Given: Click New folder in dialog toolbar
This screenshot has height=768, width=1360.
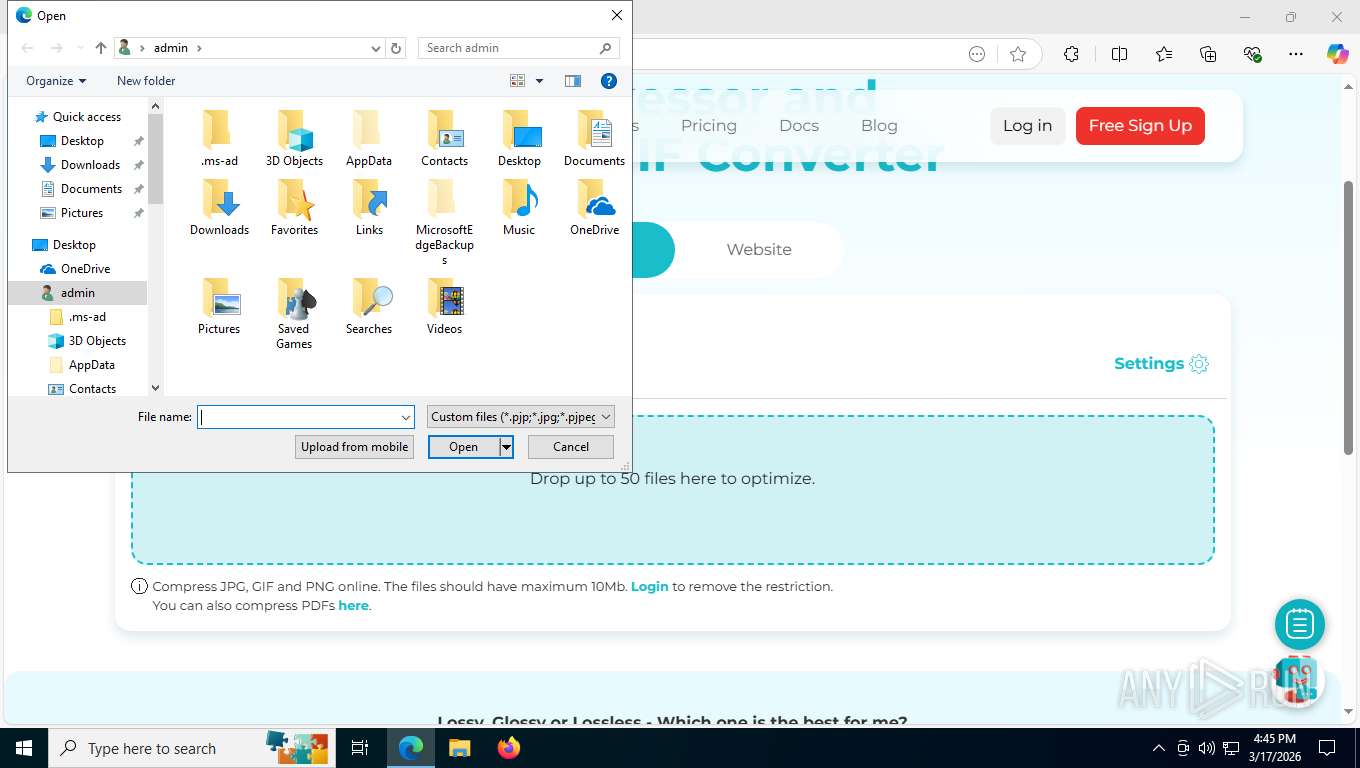Looking at the screenshot, I should 146,81.
